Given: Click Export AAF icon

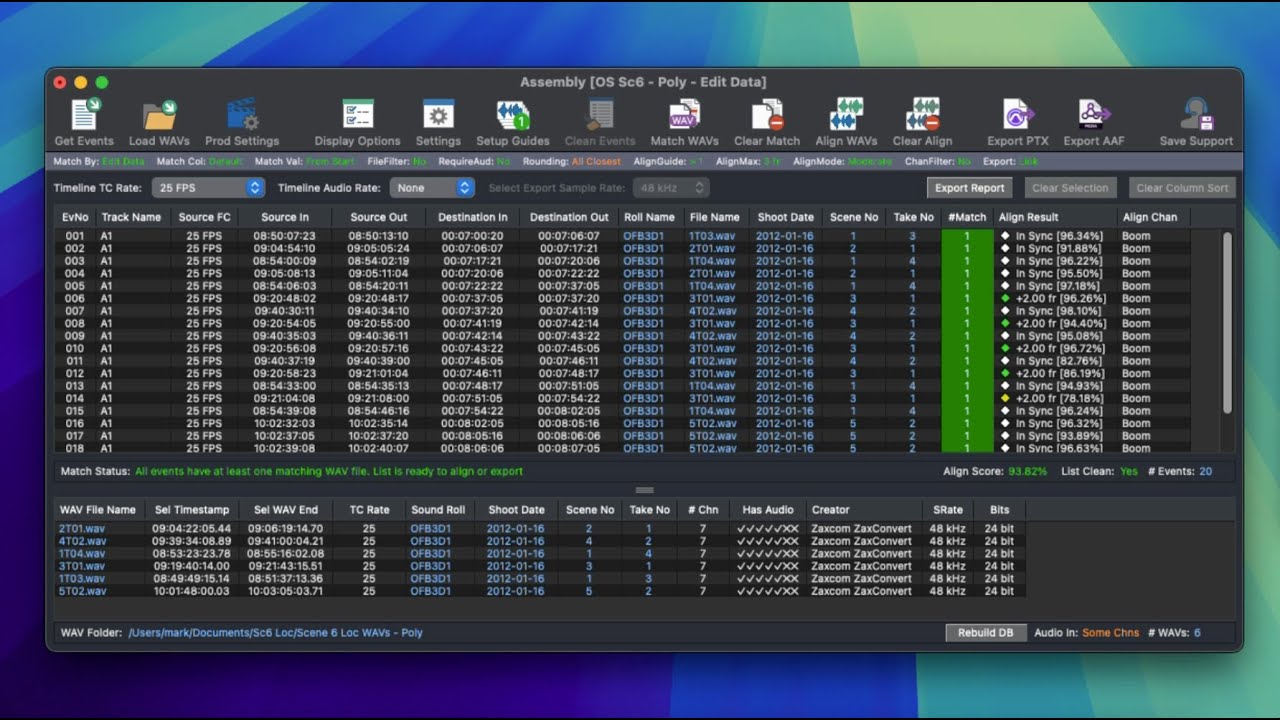Looking at the screenshot, I should (1094, 115).
